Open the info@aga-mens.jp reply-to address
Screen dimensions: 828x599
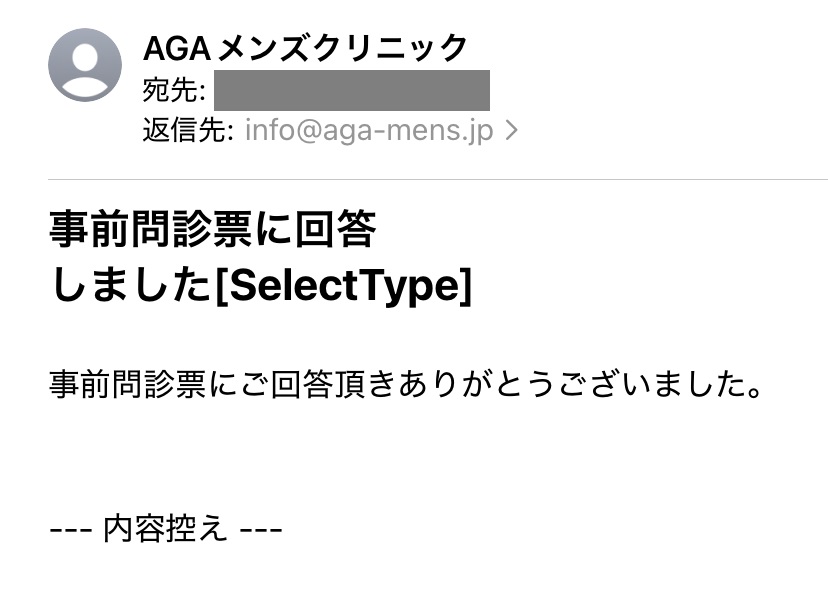click(x=369, y=130)
